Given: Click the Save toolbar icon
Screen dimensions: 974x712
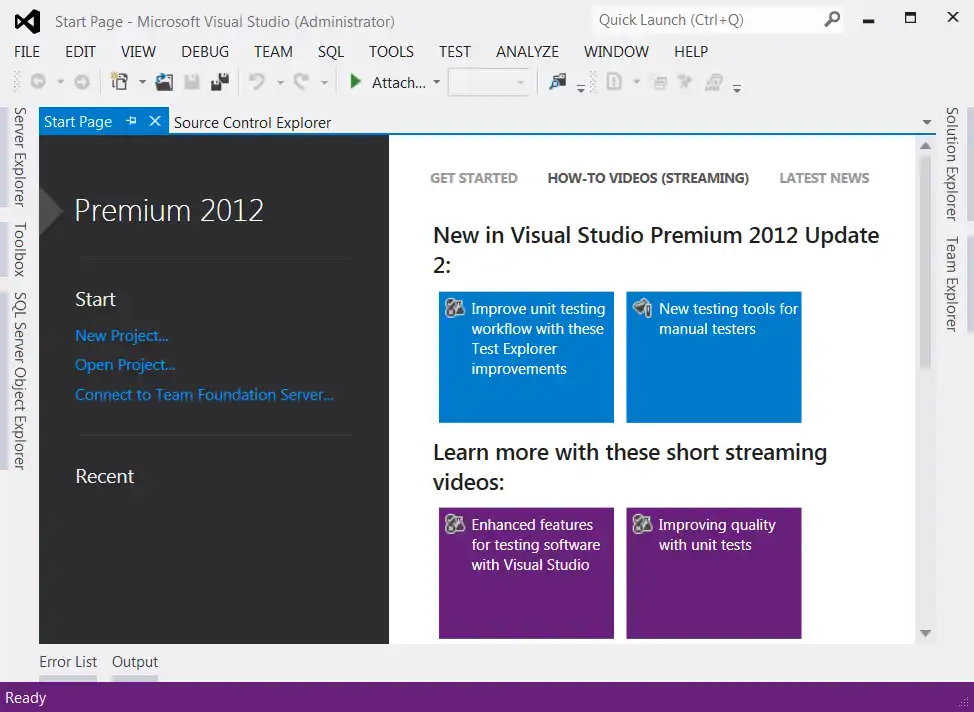Looking at the screenshot, I should (192, 81).
